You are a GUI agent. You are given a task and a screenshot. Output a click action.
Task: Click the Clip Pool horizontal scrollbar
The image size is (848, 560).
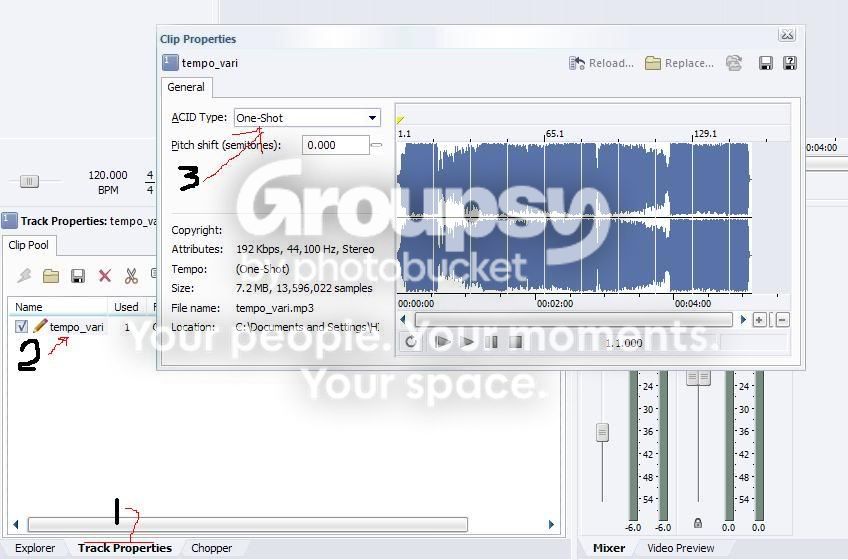click(x=248, y=524)
